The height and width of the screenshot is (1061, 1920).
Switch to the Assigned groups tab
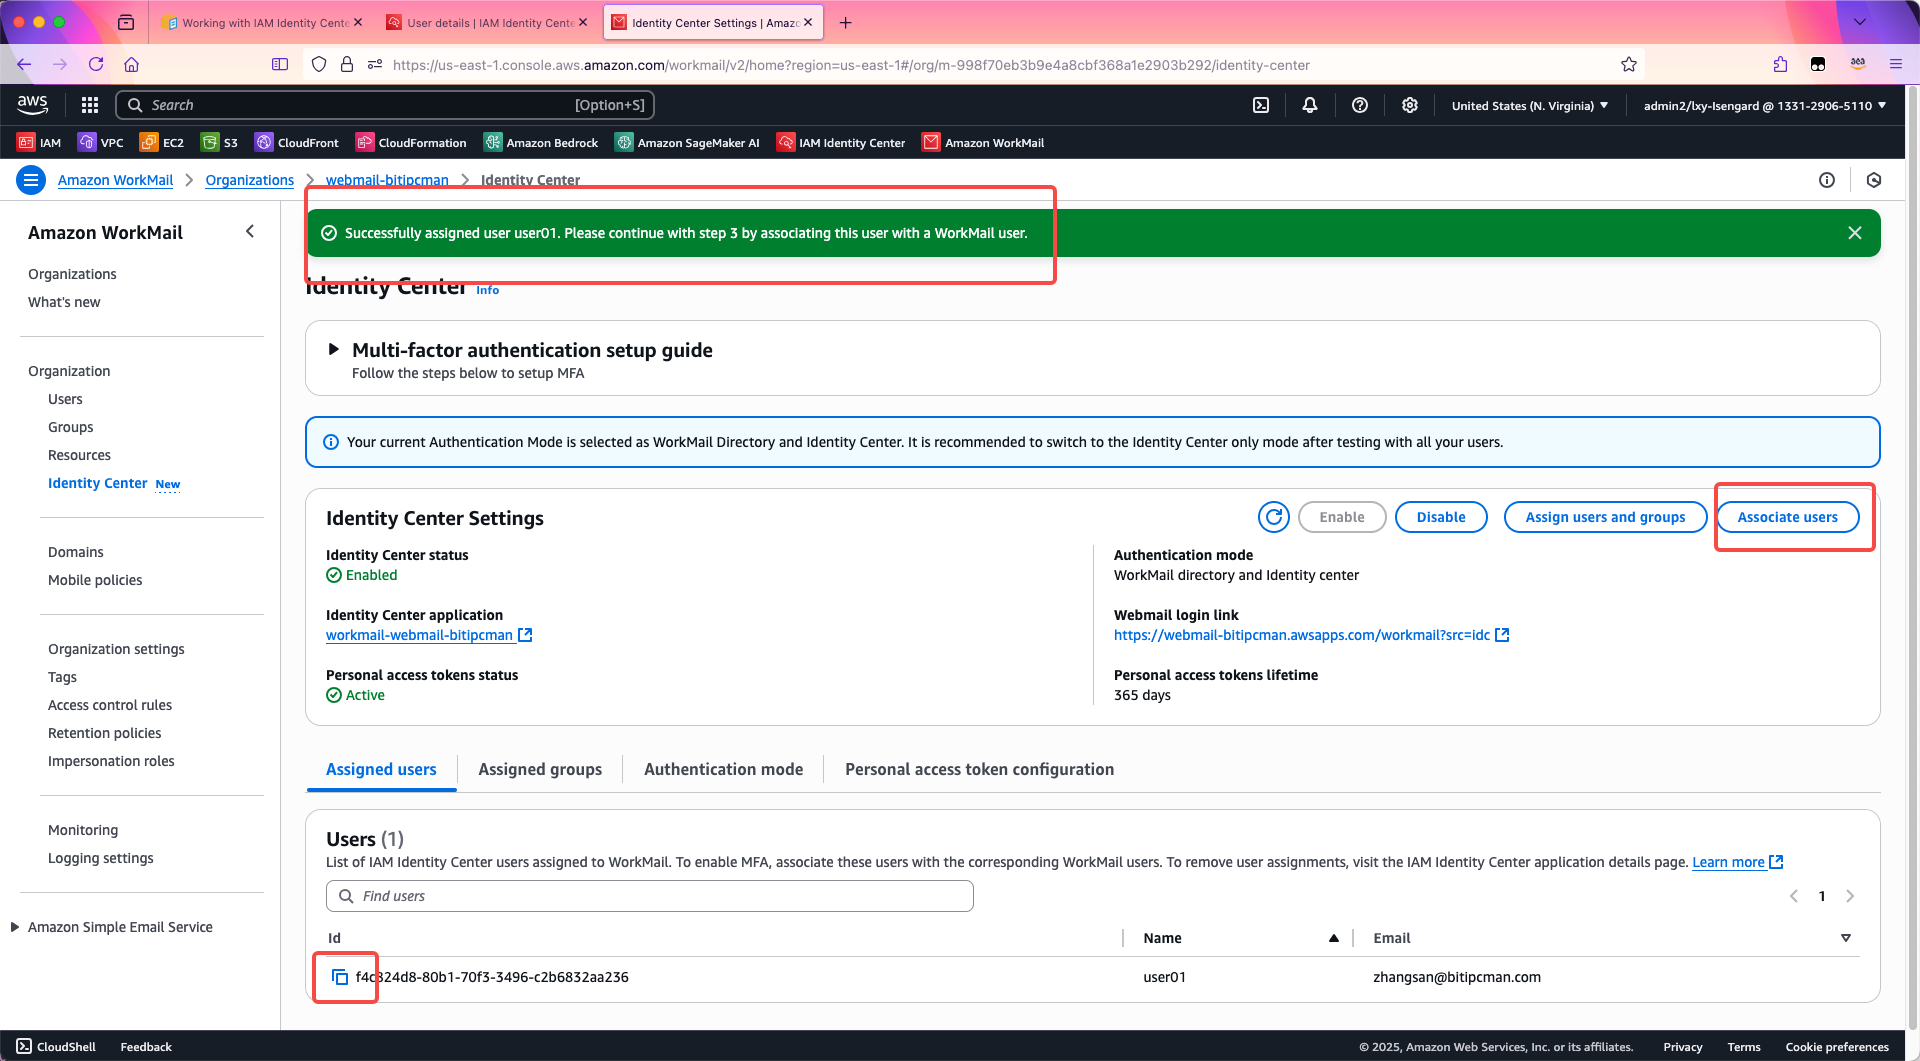(540, 769)
